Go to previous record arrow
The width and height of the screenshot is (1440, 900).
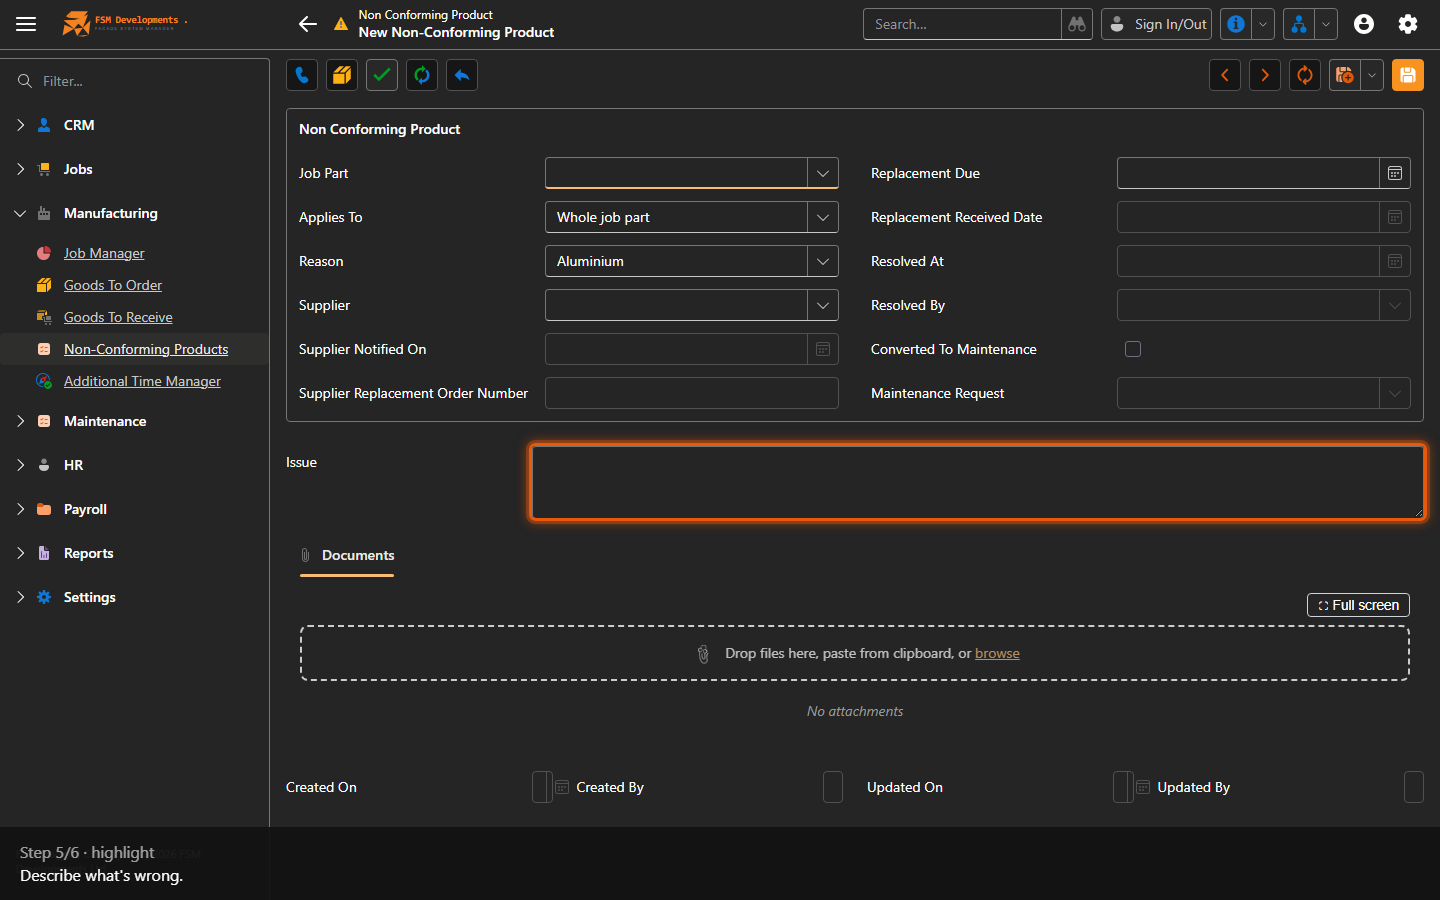[1225, 75]
